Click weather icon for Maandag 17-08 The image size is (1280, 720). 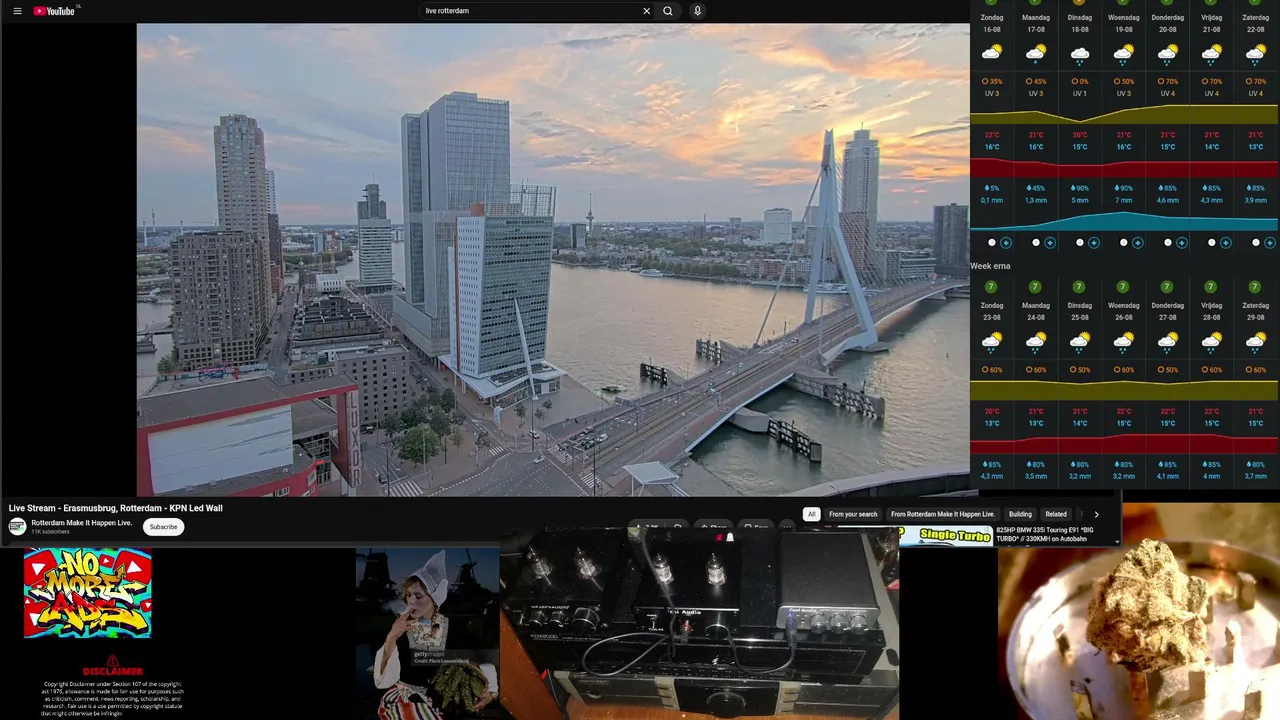coord(1036,52)
